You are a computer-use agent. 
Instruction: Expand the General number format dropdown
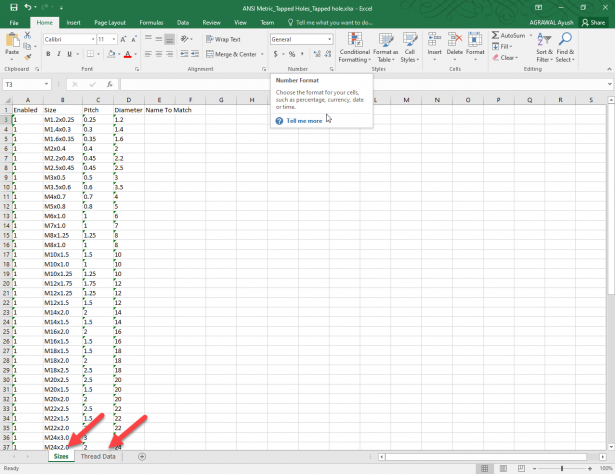coord(329,39)
